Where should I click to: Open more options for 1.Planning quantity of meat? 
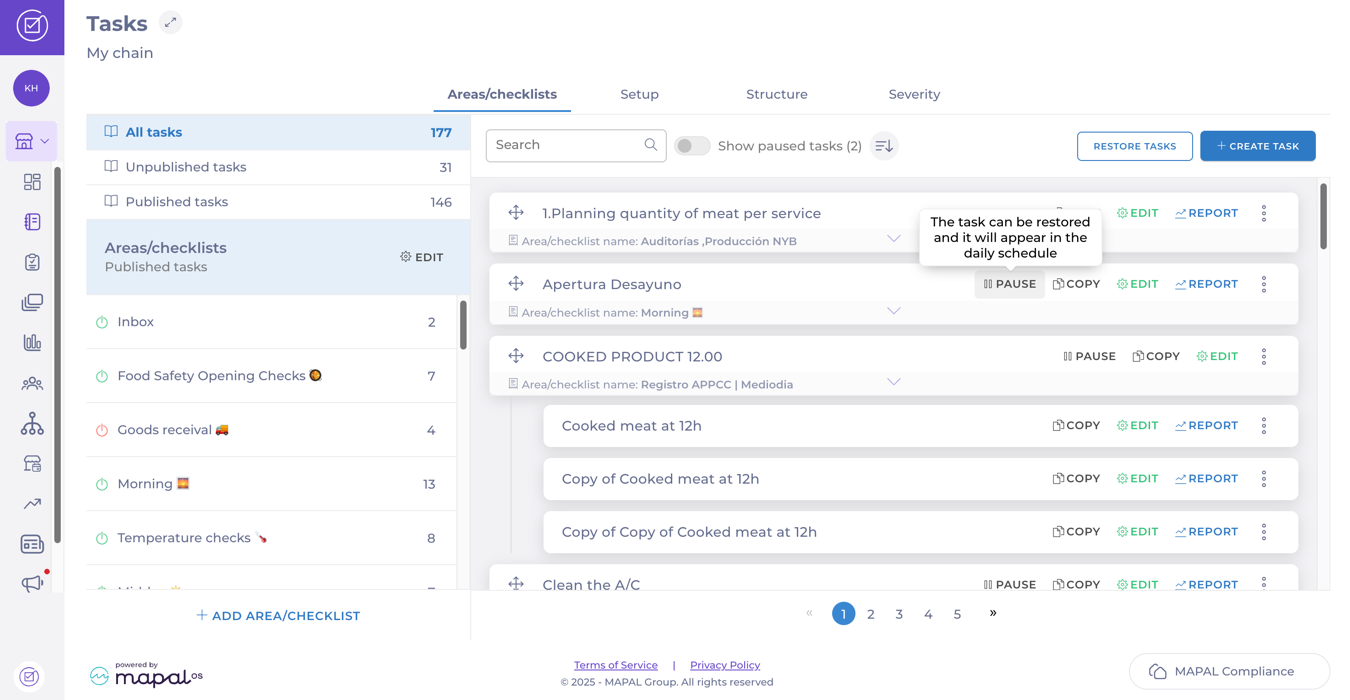[1264, 213]
